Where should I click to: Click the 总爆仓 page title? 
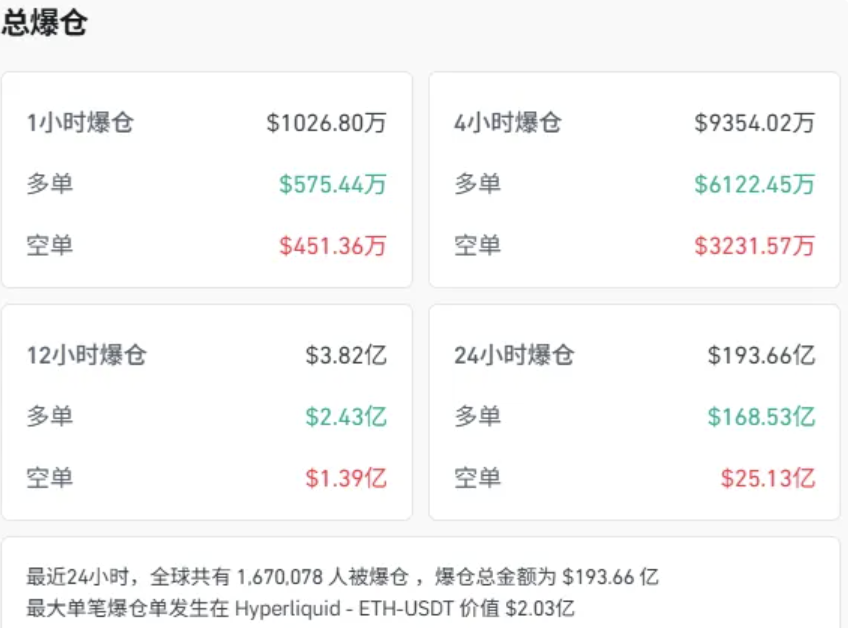46,22
